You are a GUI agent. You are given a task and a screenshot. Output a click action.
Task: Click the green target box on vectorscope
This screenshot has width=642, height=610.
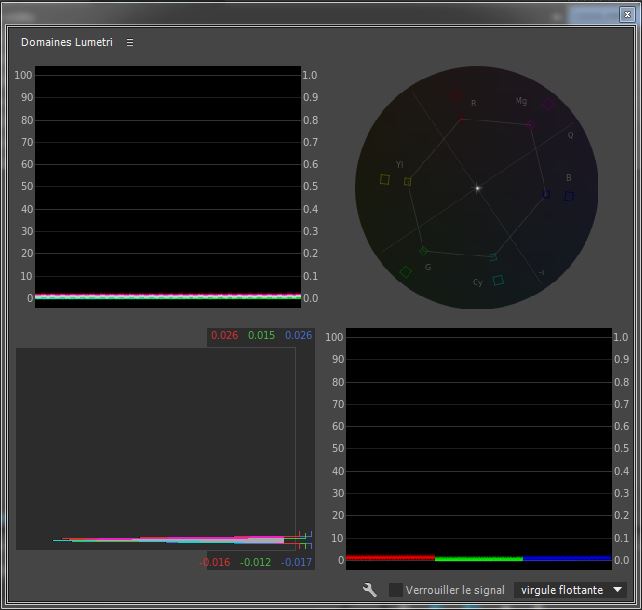[405, 272]
